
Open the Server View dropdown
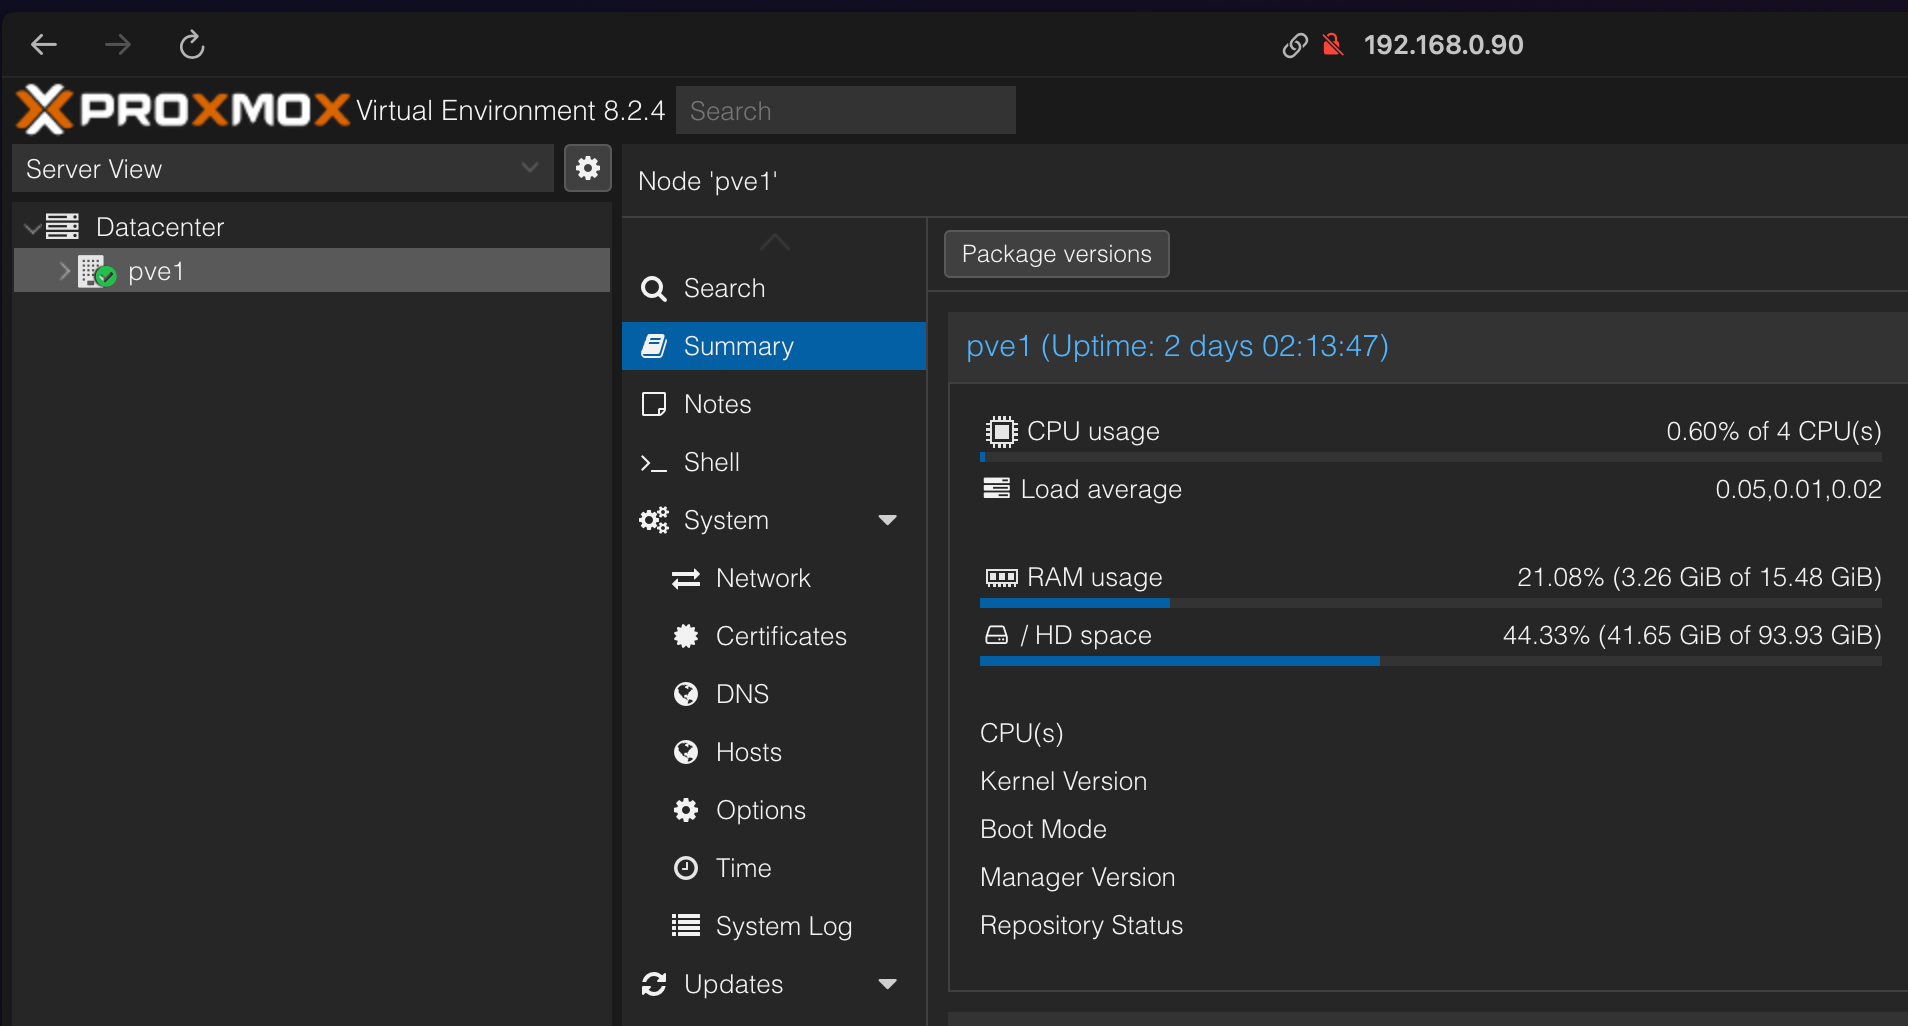(283, 168)
